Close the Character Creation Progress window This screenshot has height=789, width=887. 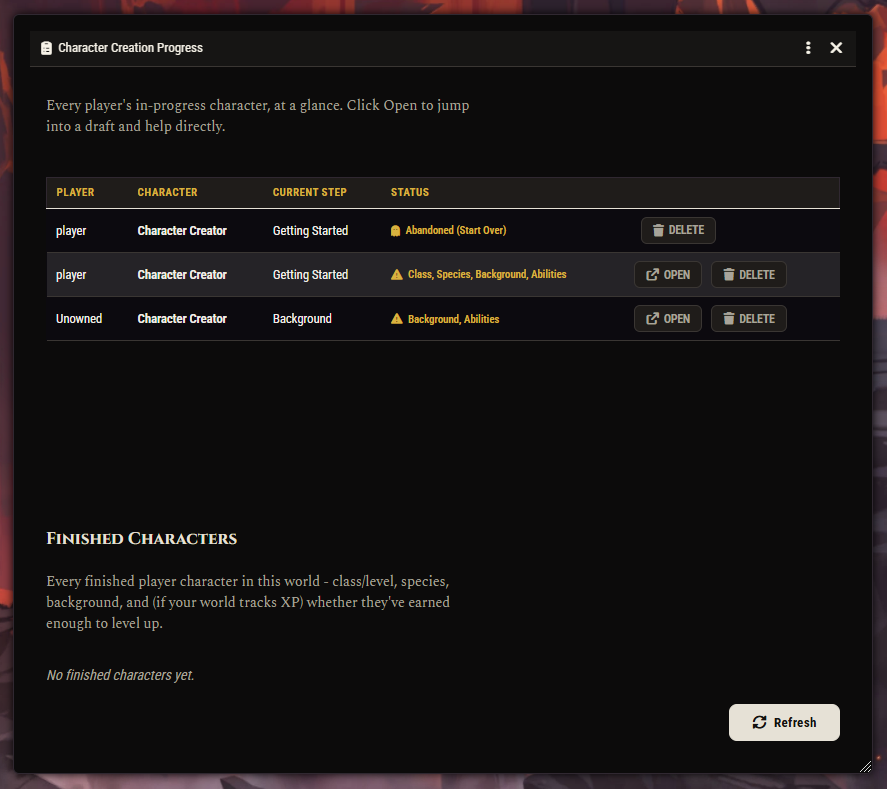click(836, 48)
